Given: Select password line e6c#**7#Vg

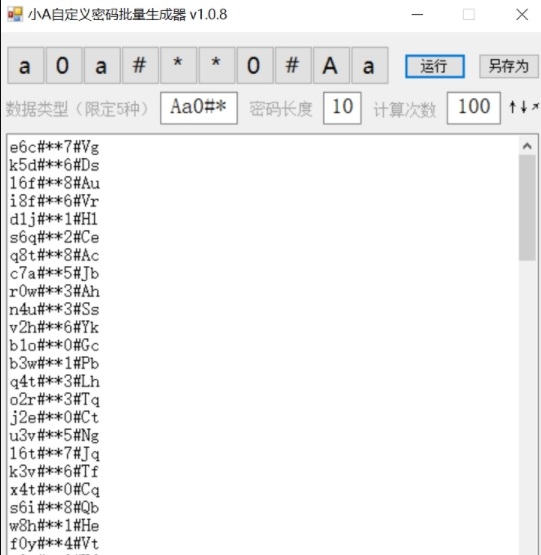Looking at the screenshot, I should [x=54, y=147].
